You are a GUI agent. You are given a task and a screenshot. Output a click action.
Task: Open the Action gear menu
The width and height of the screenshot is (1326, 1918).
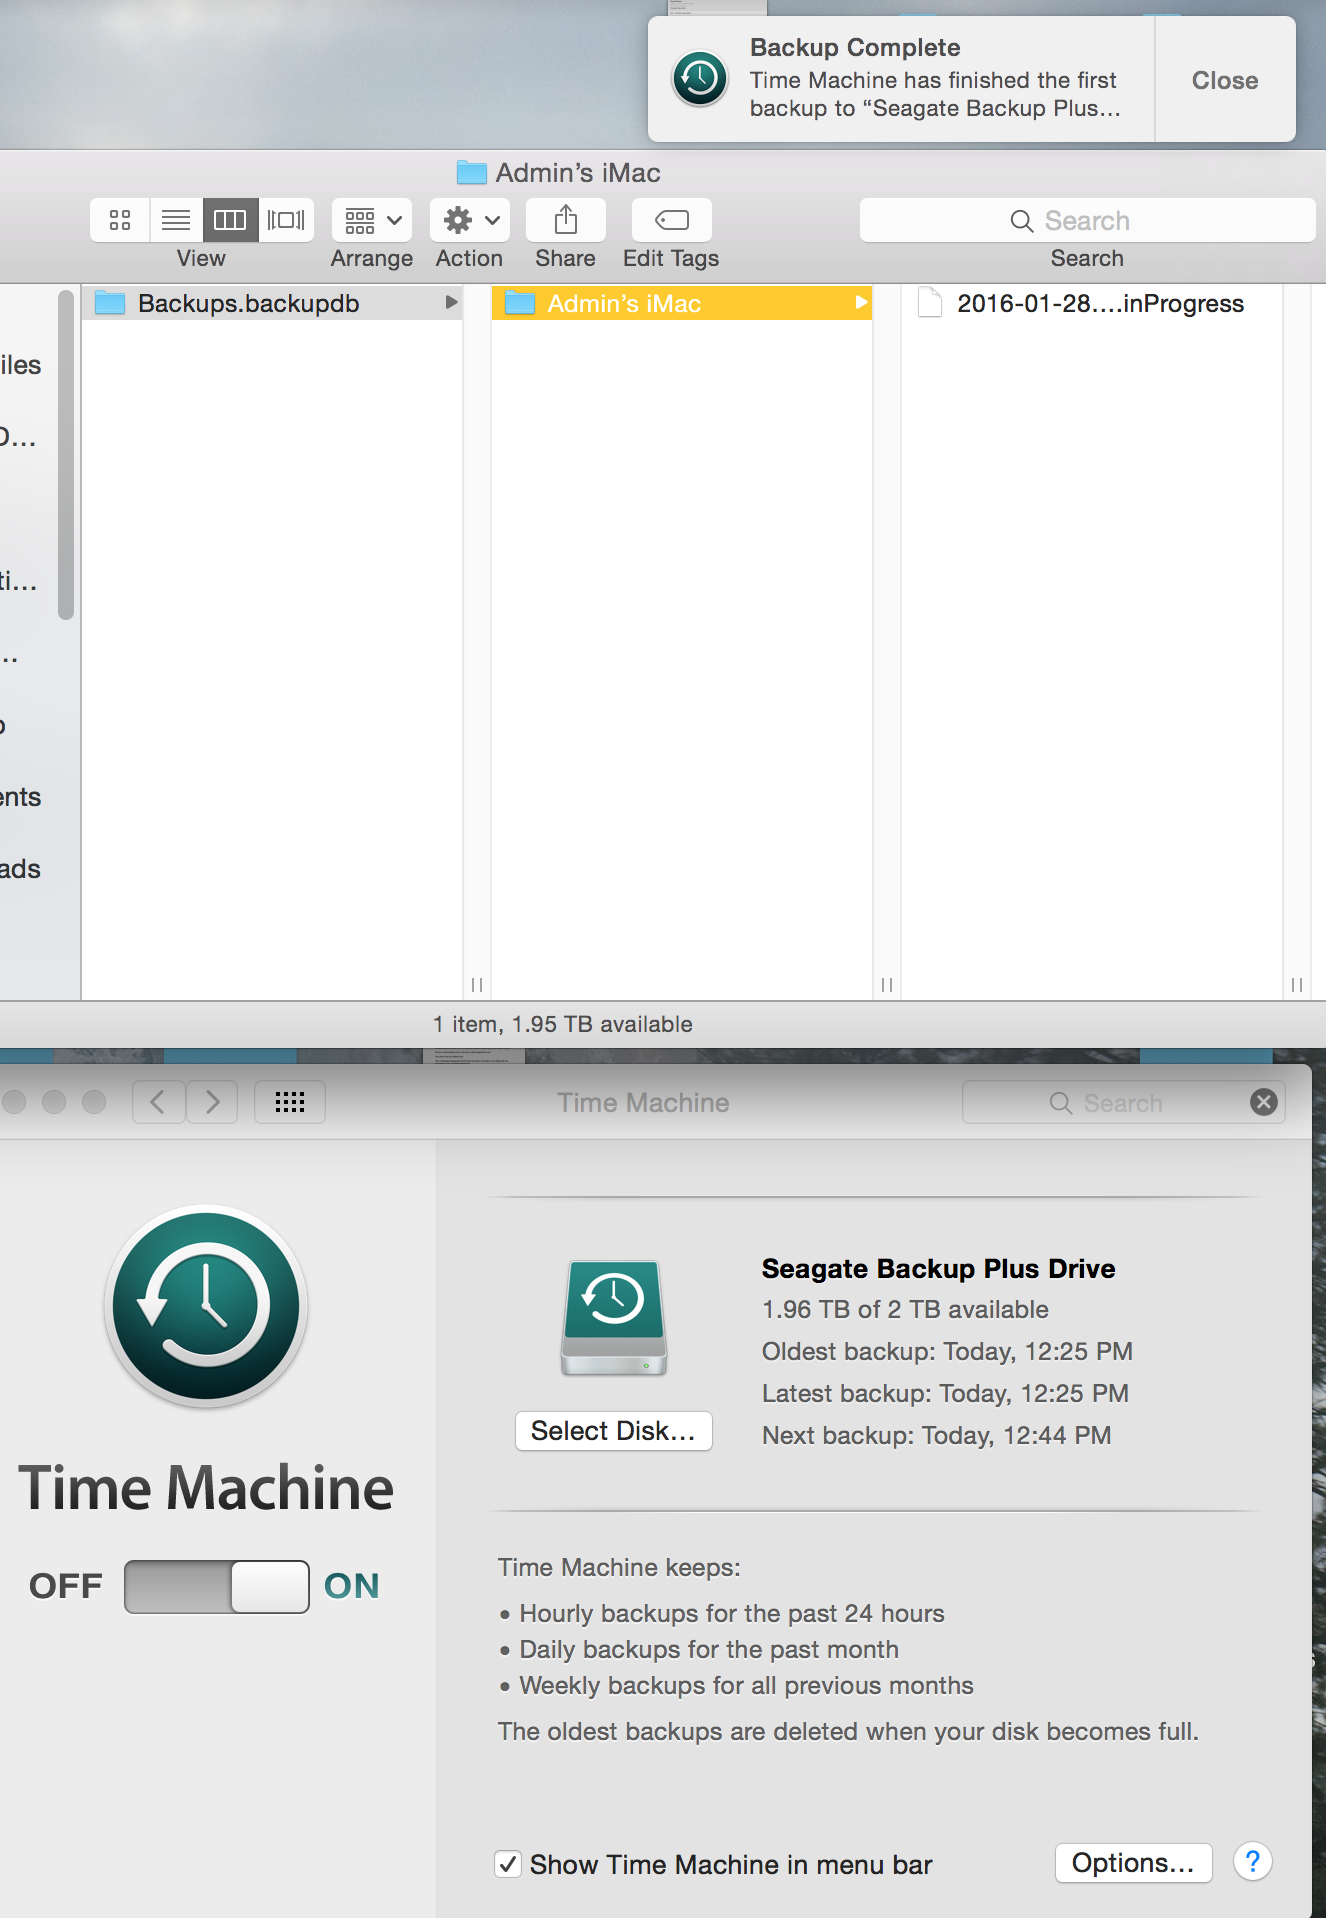pos(470,220)
